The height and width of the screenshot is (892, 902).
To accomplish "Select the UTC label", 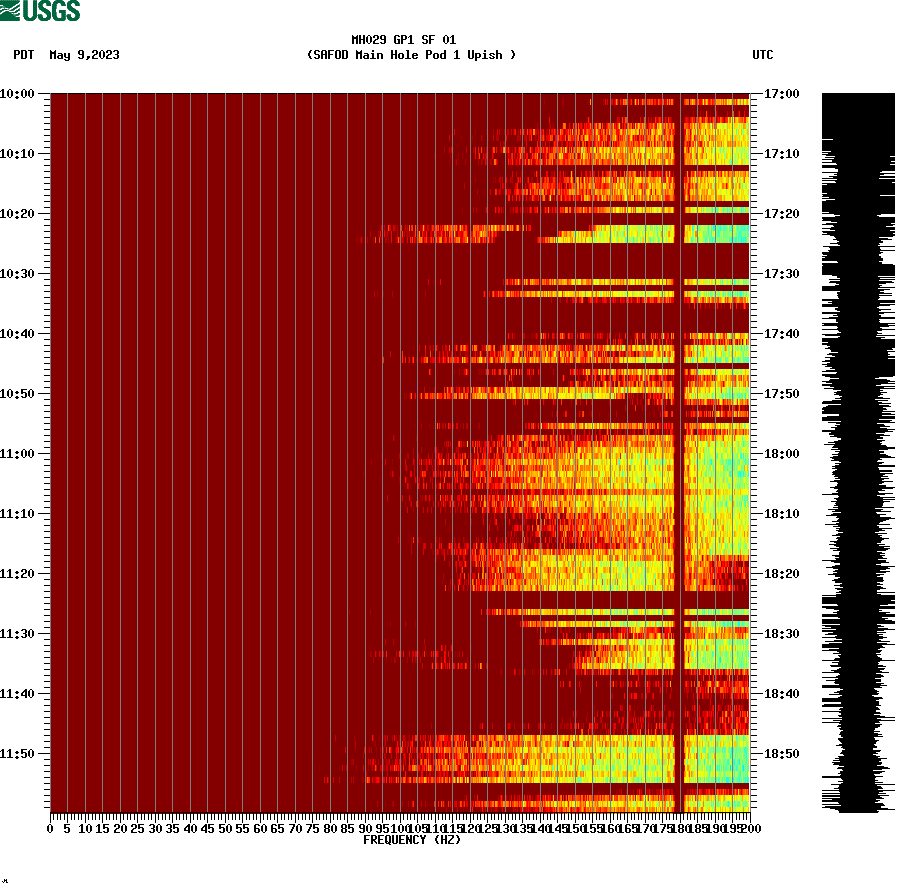I will (763, 56).
